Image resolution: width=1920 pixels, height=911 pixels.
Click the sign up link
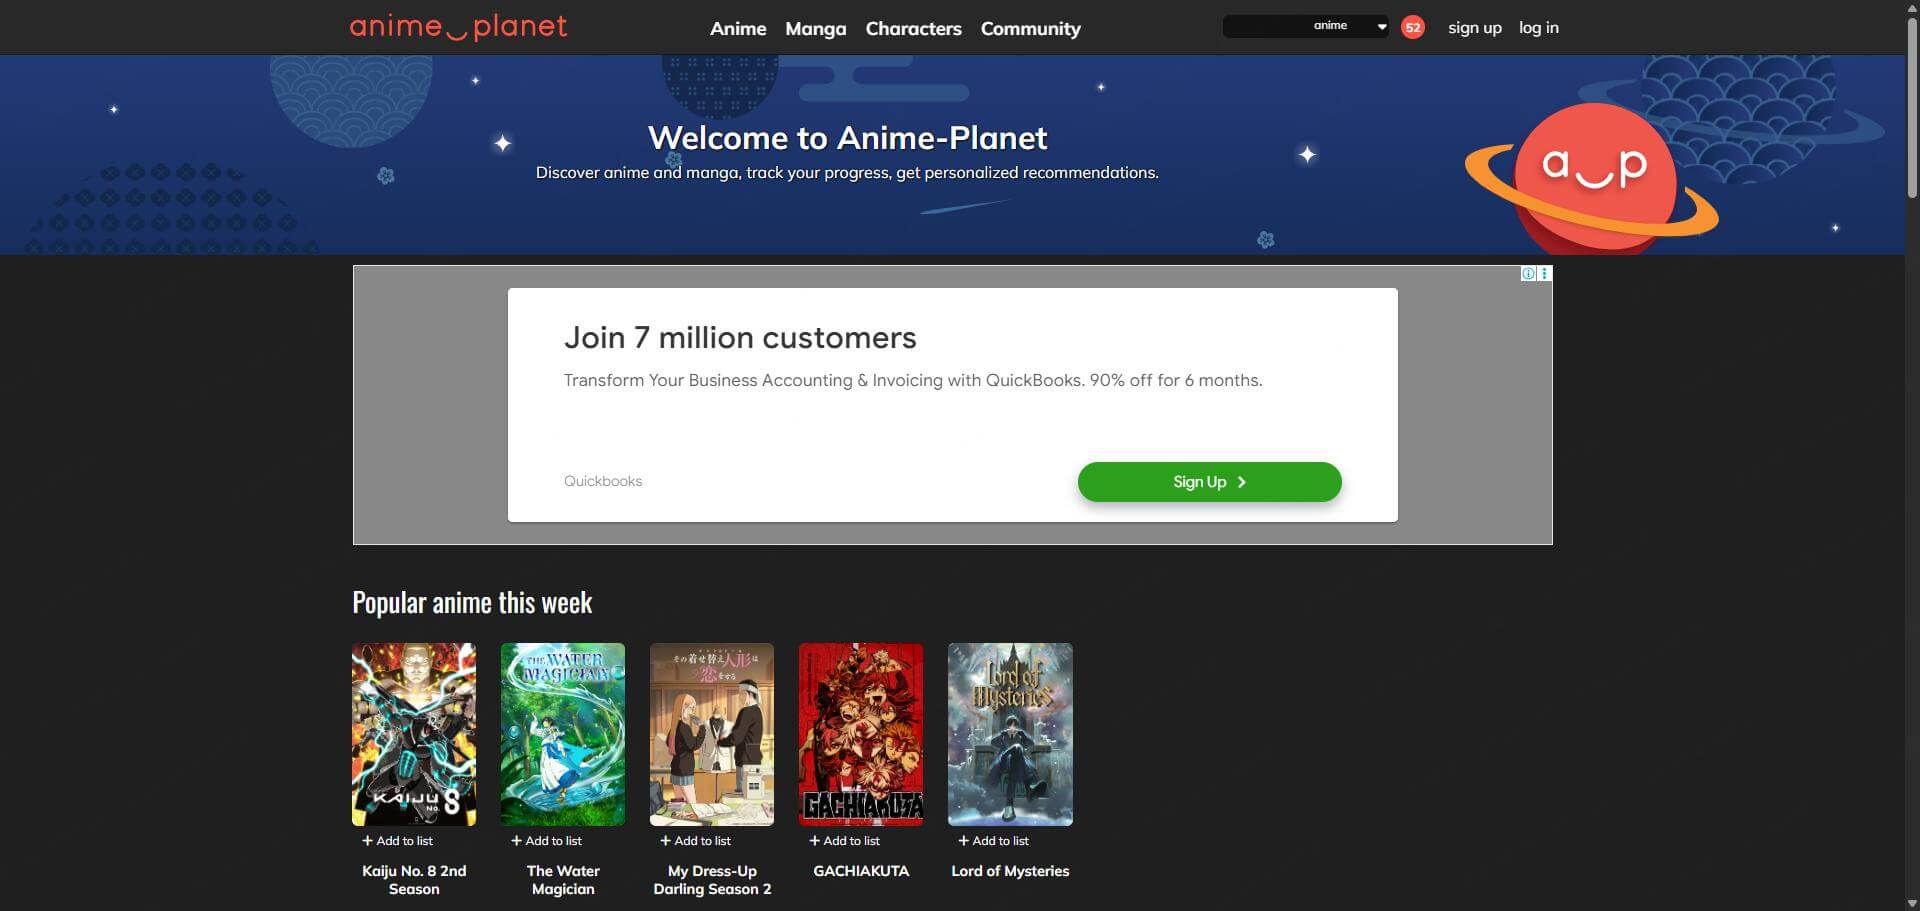coord(1474,27)
